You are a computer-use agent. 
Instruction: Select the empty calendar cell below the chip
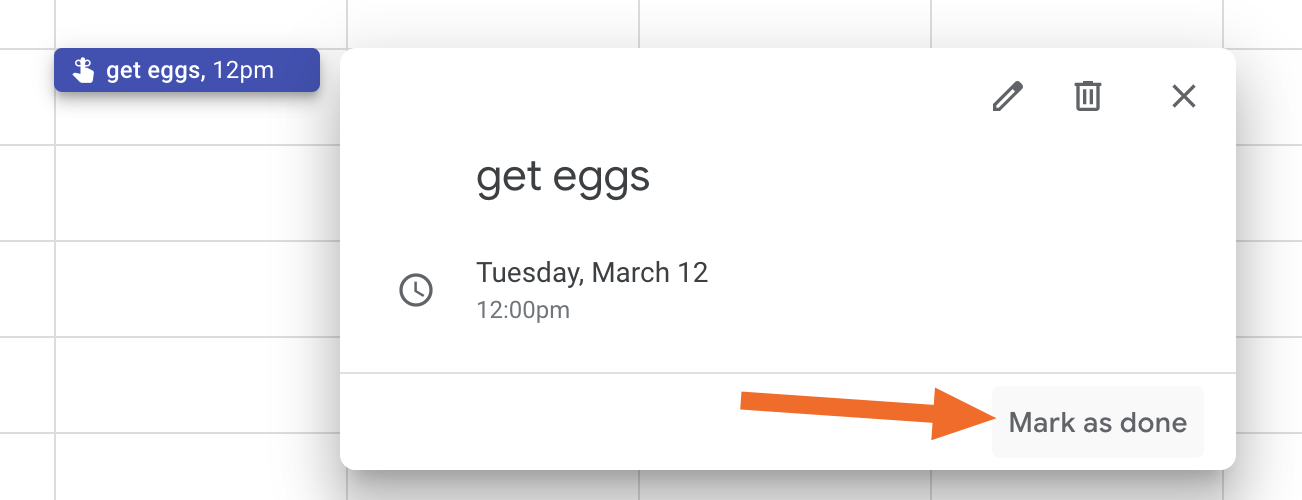[x=198, y=192]
